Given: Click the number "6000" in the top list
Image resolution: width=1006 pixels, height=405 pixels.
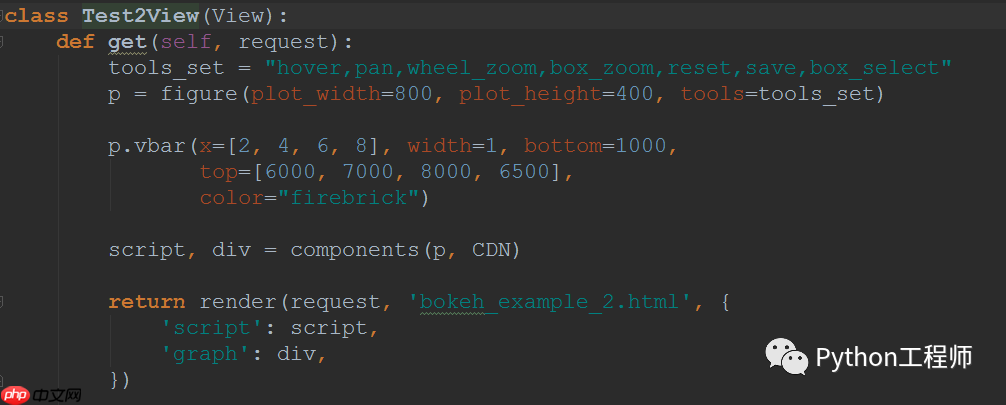Looking at the screenshot, I should pyautogui.click(x=290, y=172).
